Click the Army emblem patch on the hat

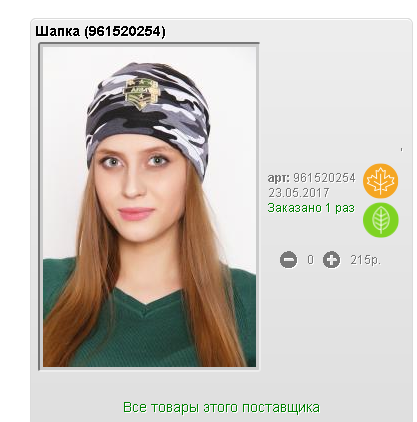click(x=140, y=94)
